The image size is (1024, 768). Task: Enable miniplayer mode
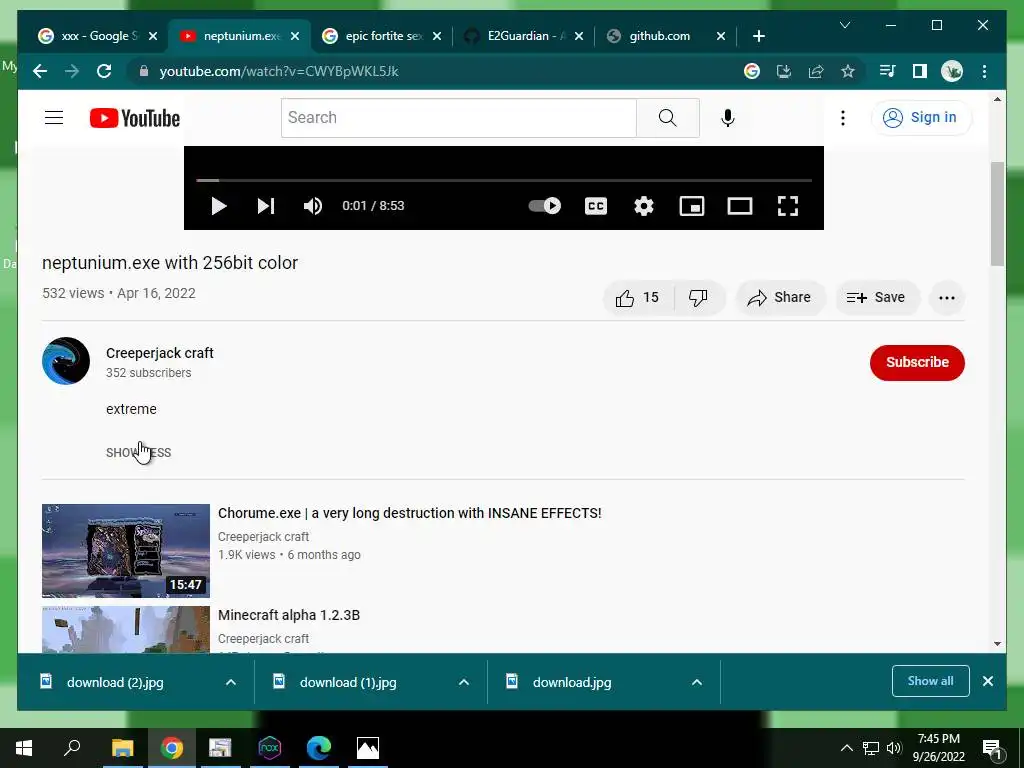click(692, 206)
